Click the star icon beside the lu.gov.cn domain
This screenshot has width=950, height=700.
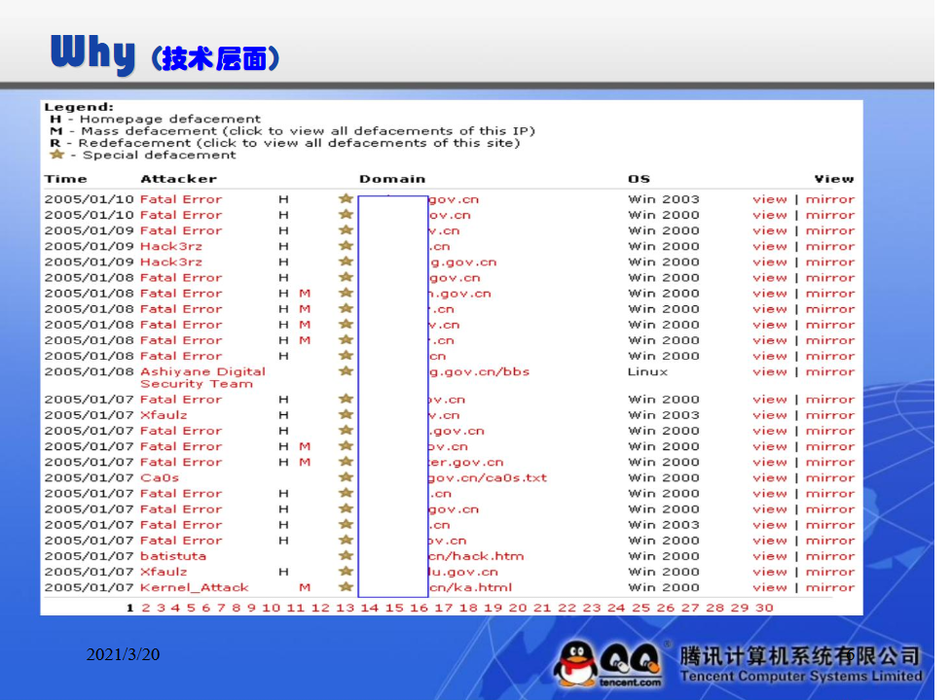346,572
